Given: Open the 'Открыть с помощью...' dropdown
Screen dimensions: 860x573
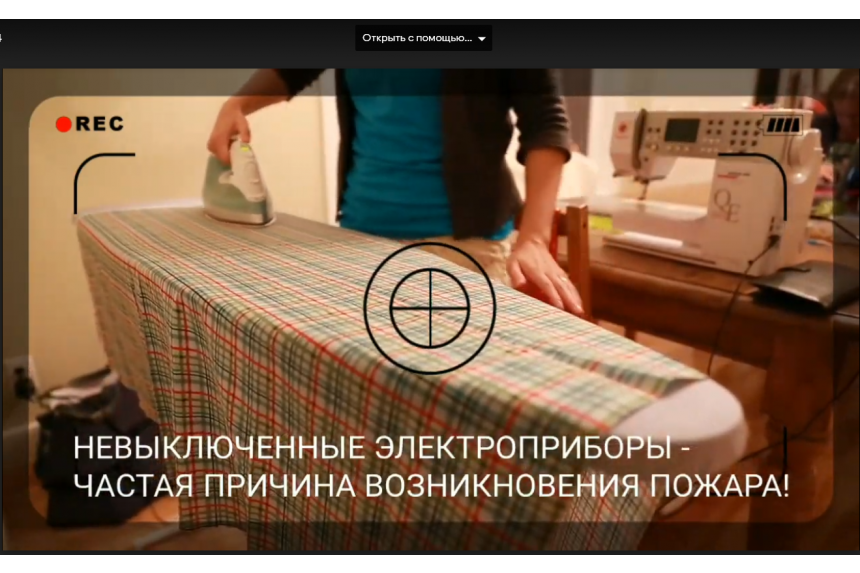Looking at the screenshot, I should click(423, 38).
